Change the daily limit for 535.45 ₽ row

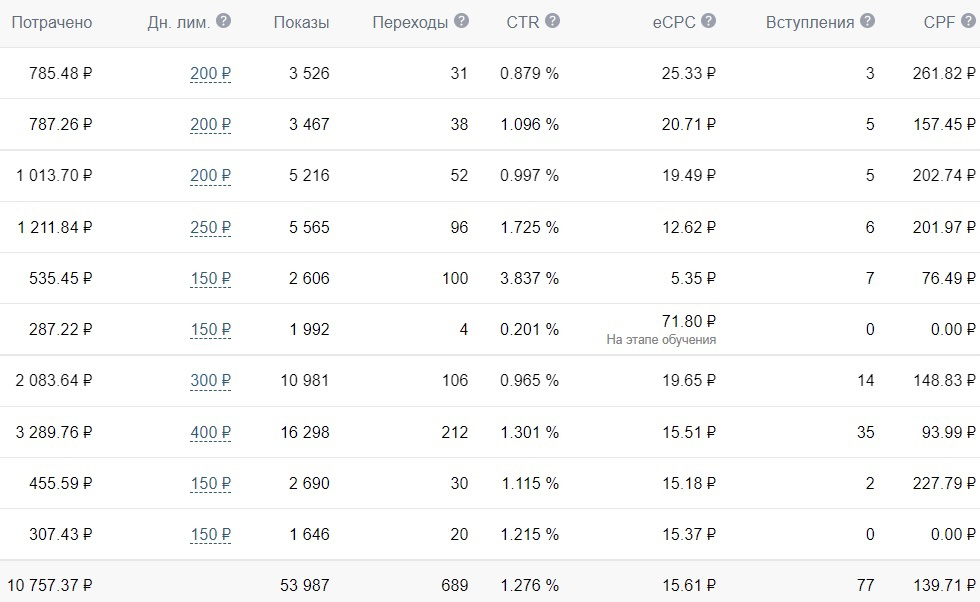(x=211, y=278)
